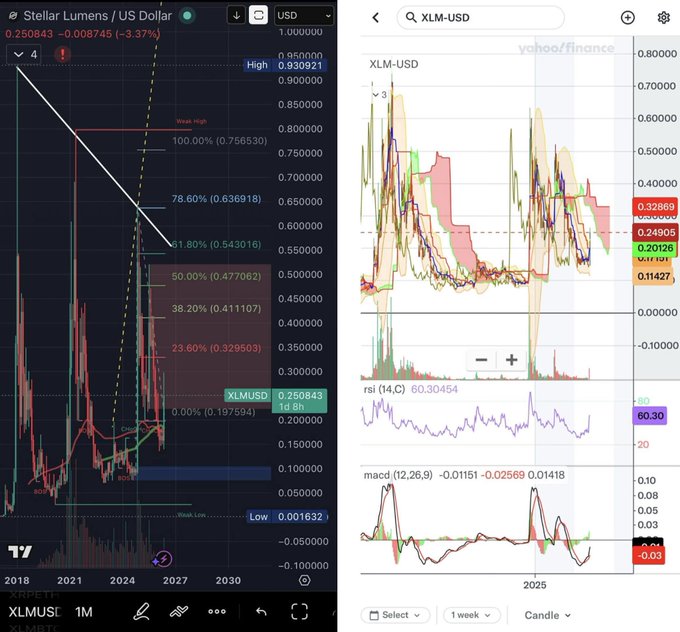The height and width of the screenshot is (632, 680).
Task: Change the 1M timeframe interval
Action: pyautogui.click(x=84, y=612)
